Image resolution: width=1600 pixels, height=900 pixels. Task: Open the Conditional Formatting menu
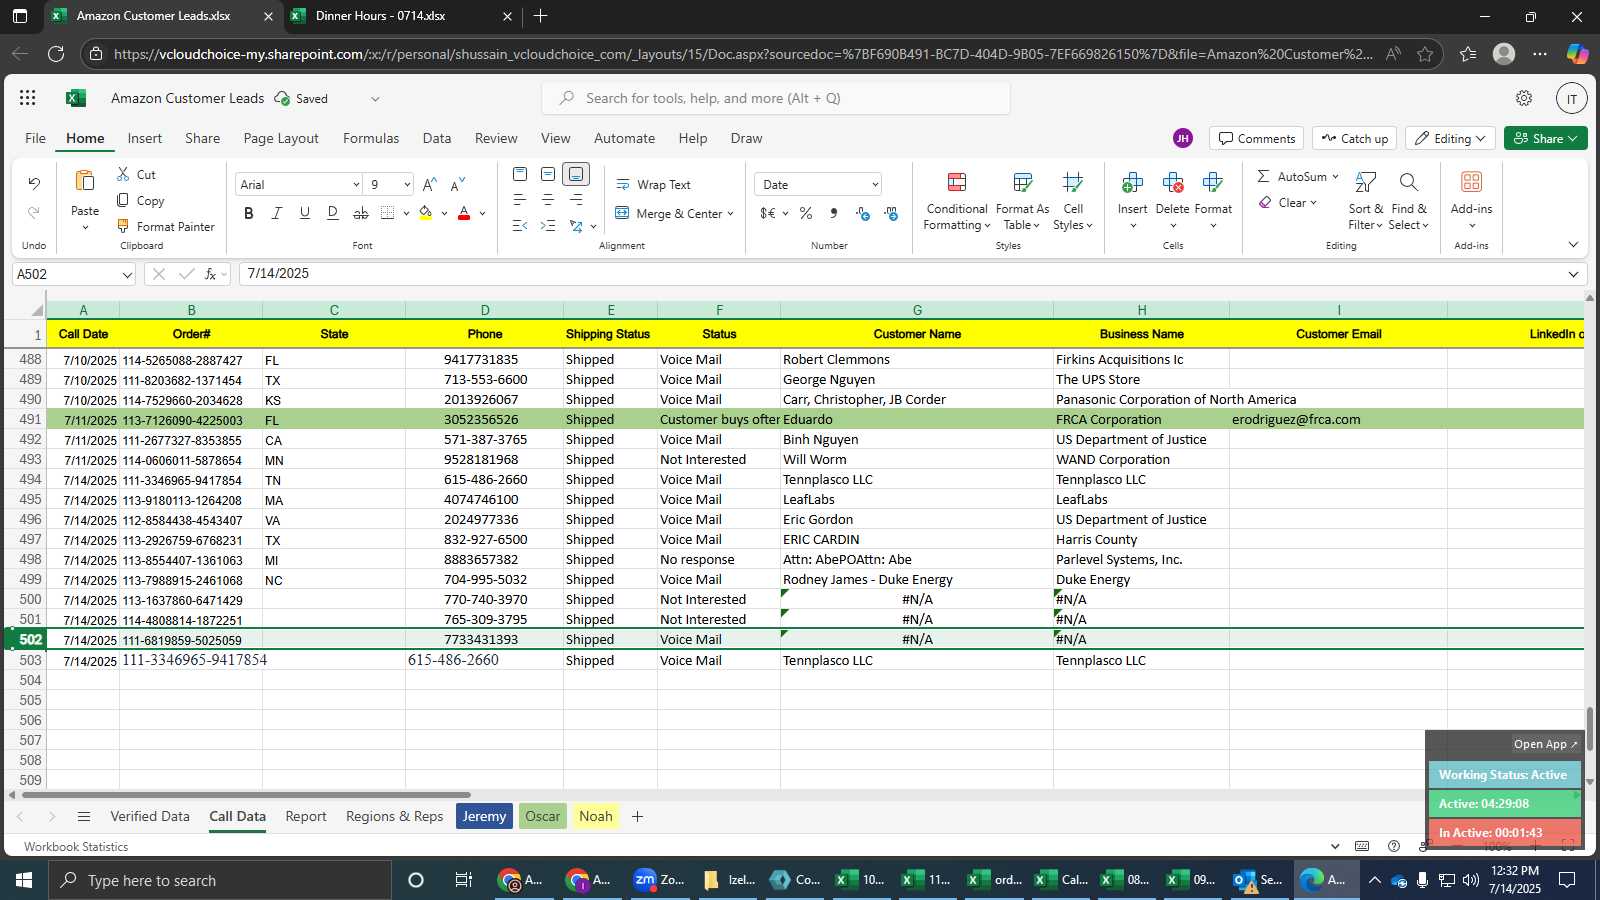point(957,201)
